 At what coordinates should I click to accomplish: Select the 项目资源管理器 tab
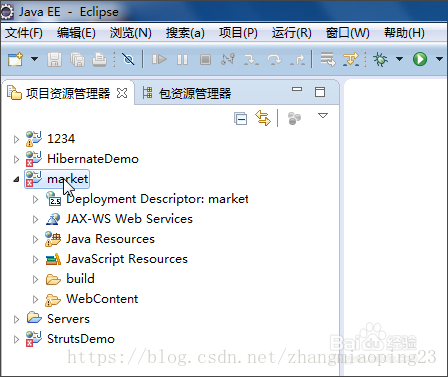pyautogui.click(x=68, y=93)
